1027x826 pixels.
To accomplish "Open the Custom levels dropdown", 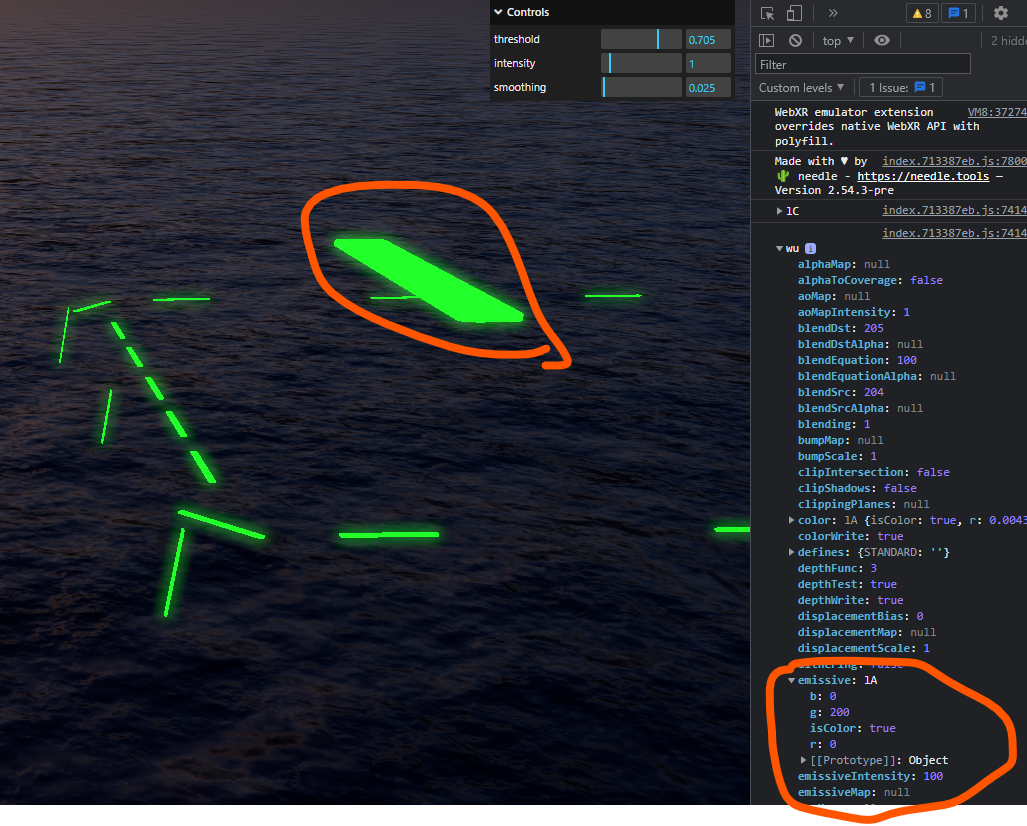I will pos(802,87).
